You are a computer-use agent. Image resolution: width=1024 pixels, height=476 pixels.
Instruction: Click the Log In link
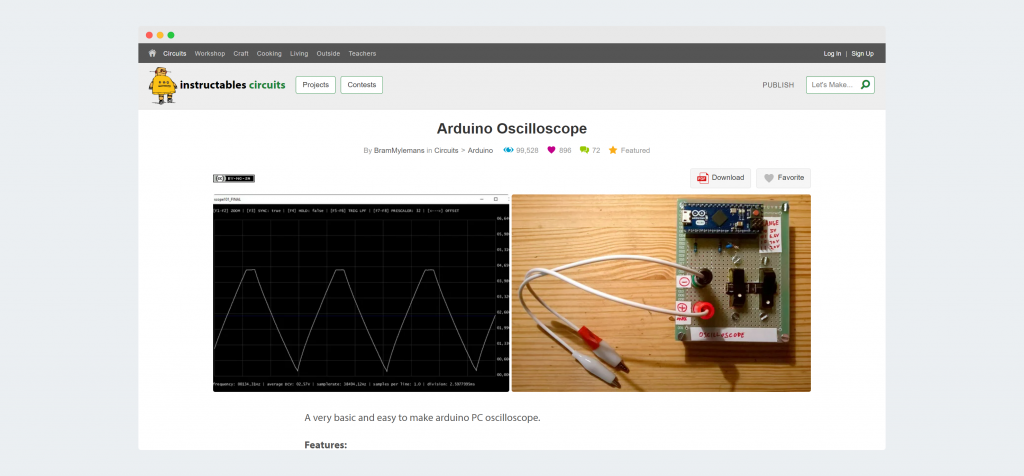point(833,54)
